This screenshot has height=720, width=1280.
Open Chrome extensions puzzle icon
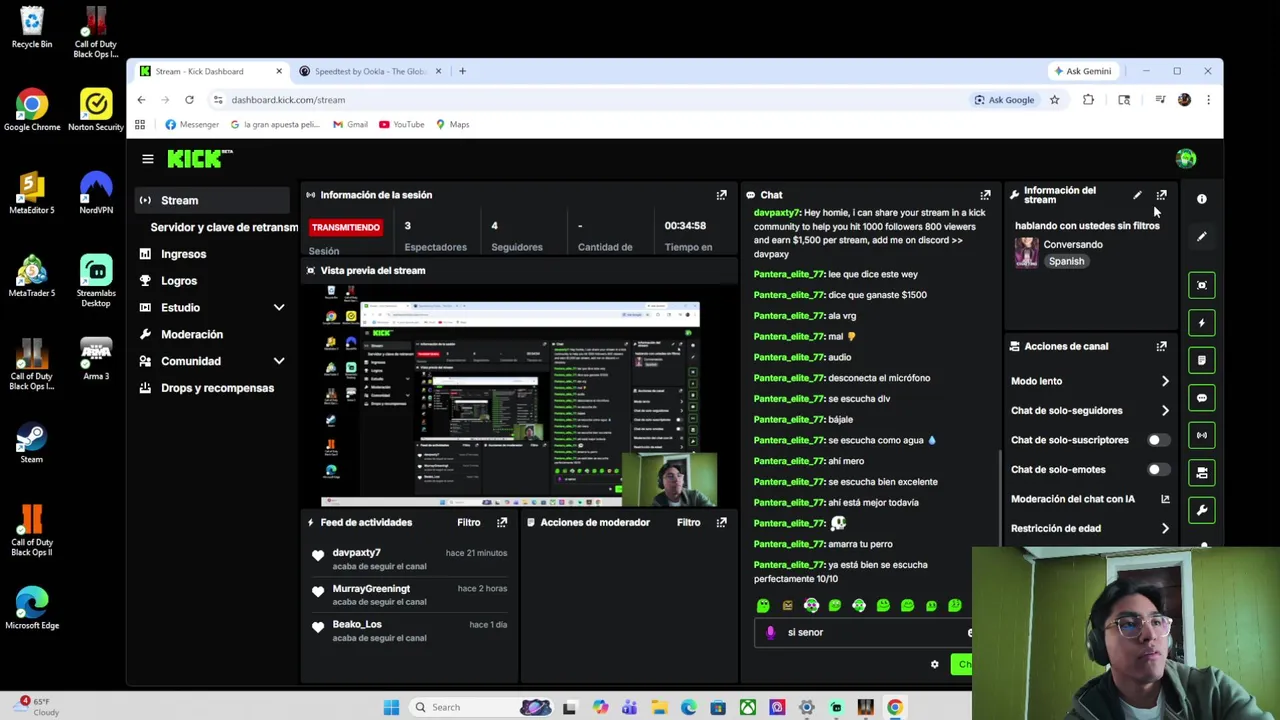point(1088,100)
